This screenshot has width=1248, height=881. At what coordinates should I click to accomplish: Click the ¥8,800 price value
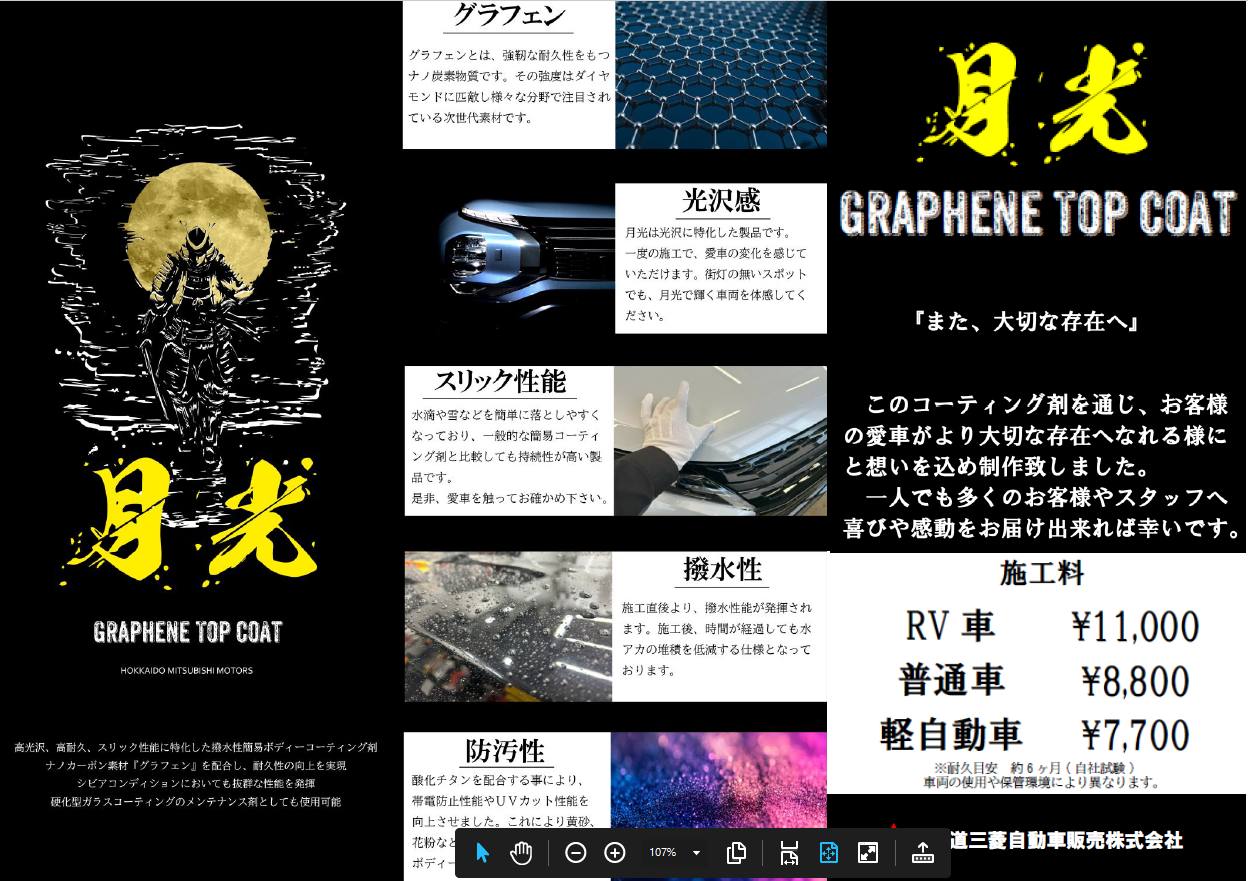[x=1135, y=681]
